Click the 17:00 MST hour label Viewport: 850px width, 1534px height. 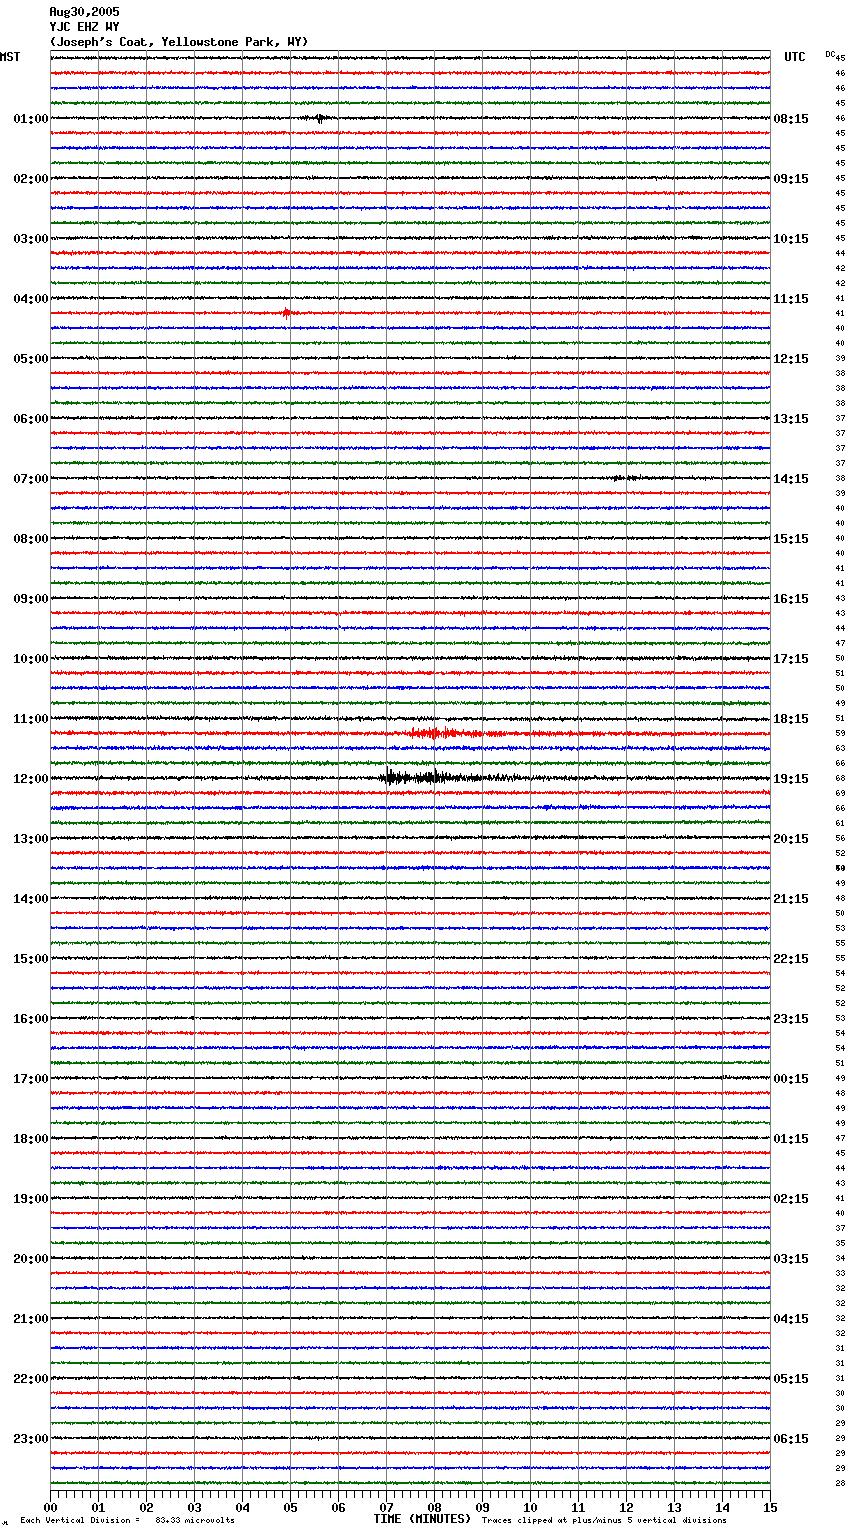coord(31,1079)
